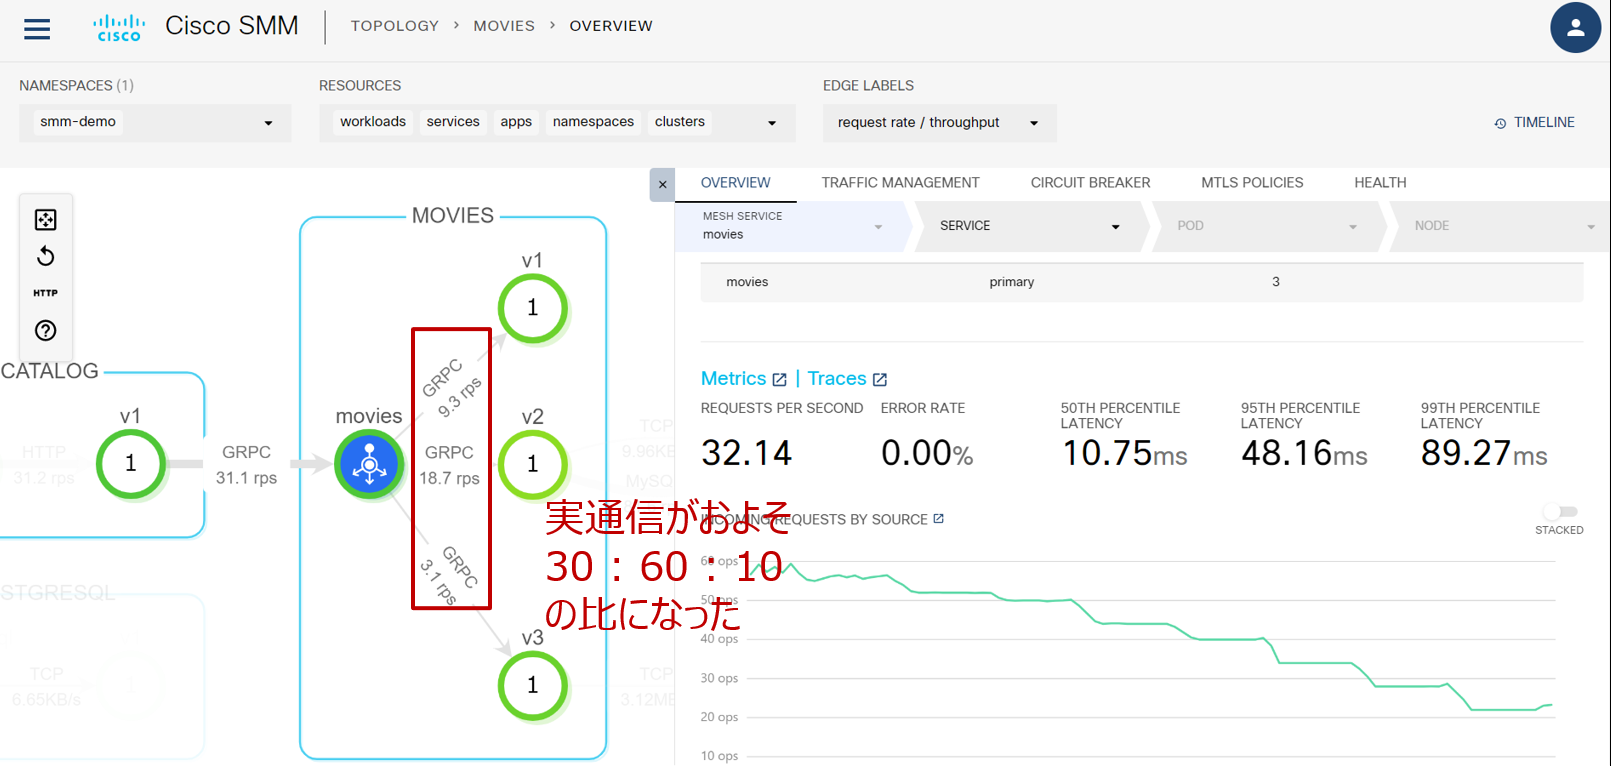The height and width of the screenshot is (766, 1611).
Task: Select the catalog v1 workload node
Action: click(x=130, y=463)
